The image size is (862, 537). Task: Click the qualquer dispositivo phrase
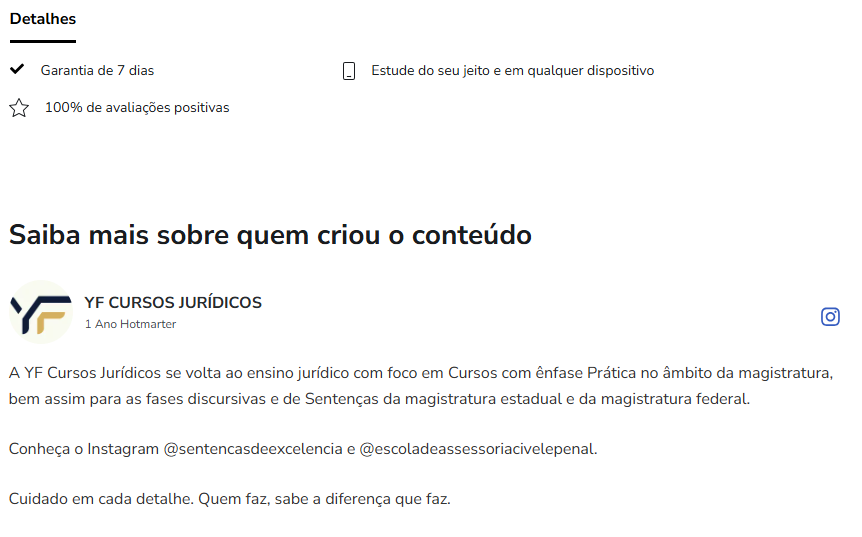click(x=590, y=70)
